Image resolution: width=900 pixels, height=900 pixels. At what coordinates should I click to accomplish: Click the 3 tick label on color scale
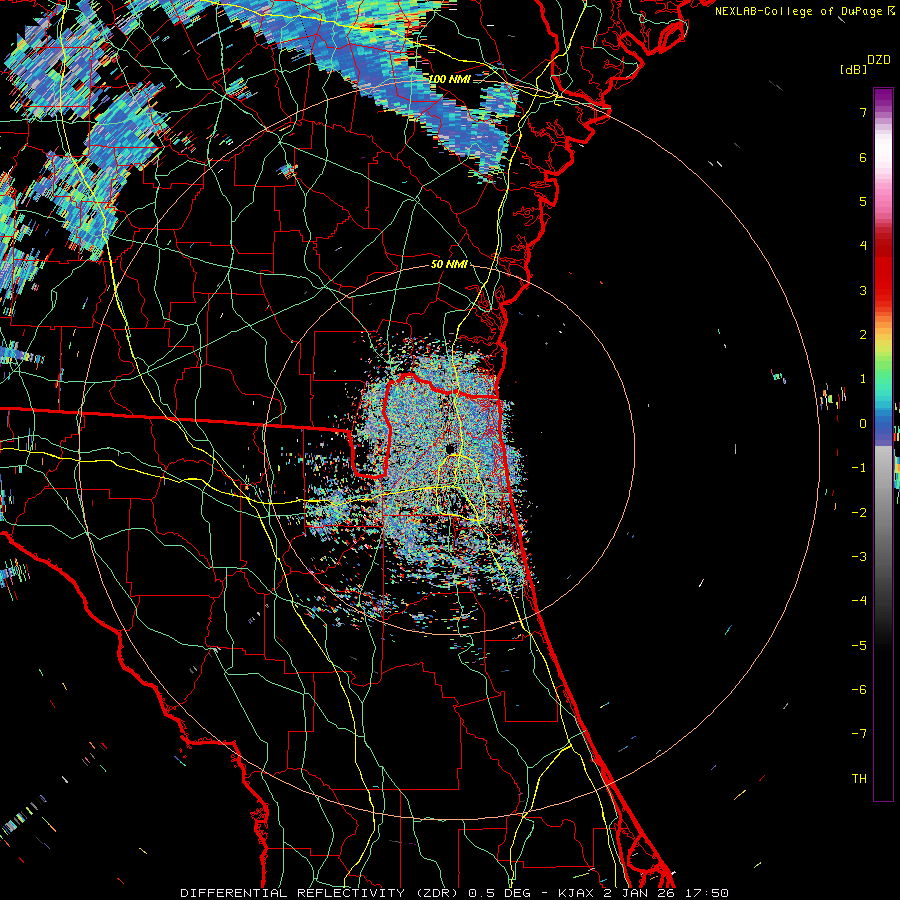click(863, 290)
